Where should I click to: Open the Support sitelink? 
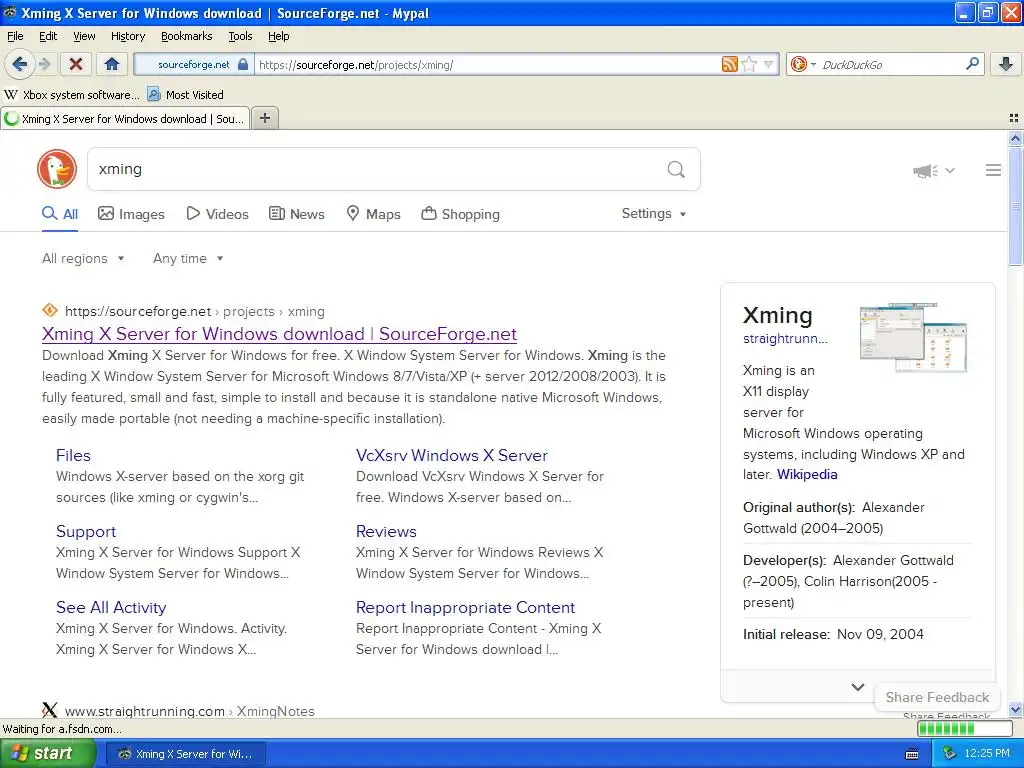(86, 532)
